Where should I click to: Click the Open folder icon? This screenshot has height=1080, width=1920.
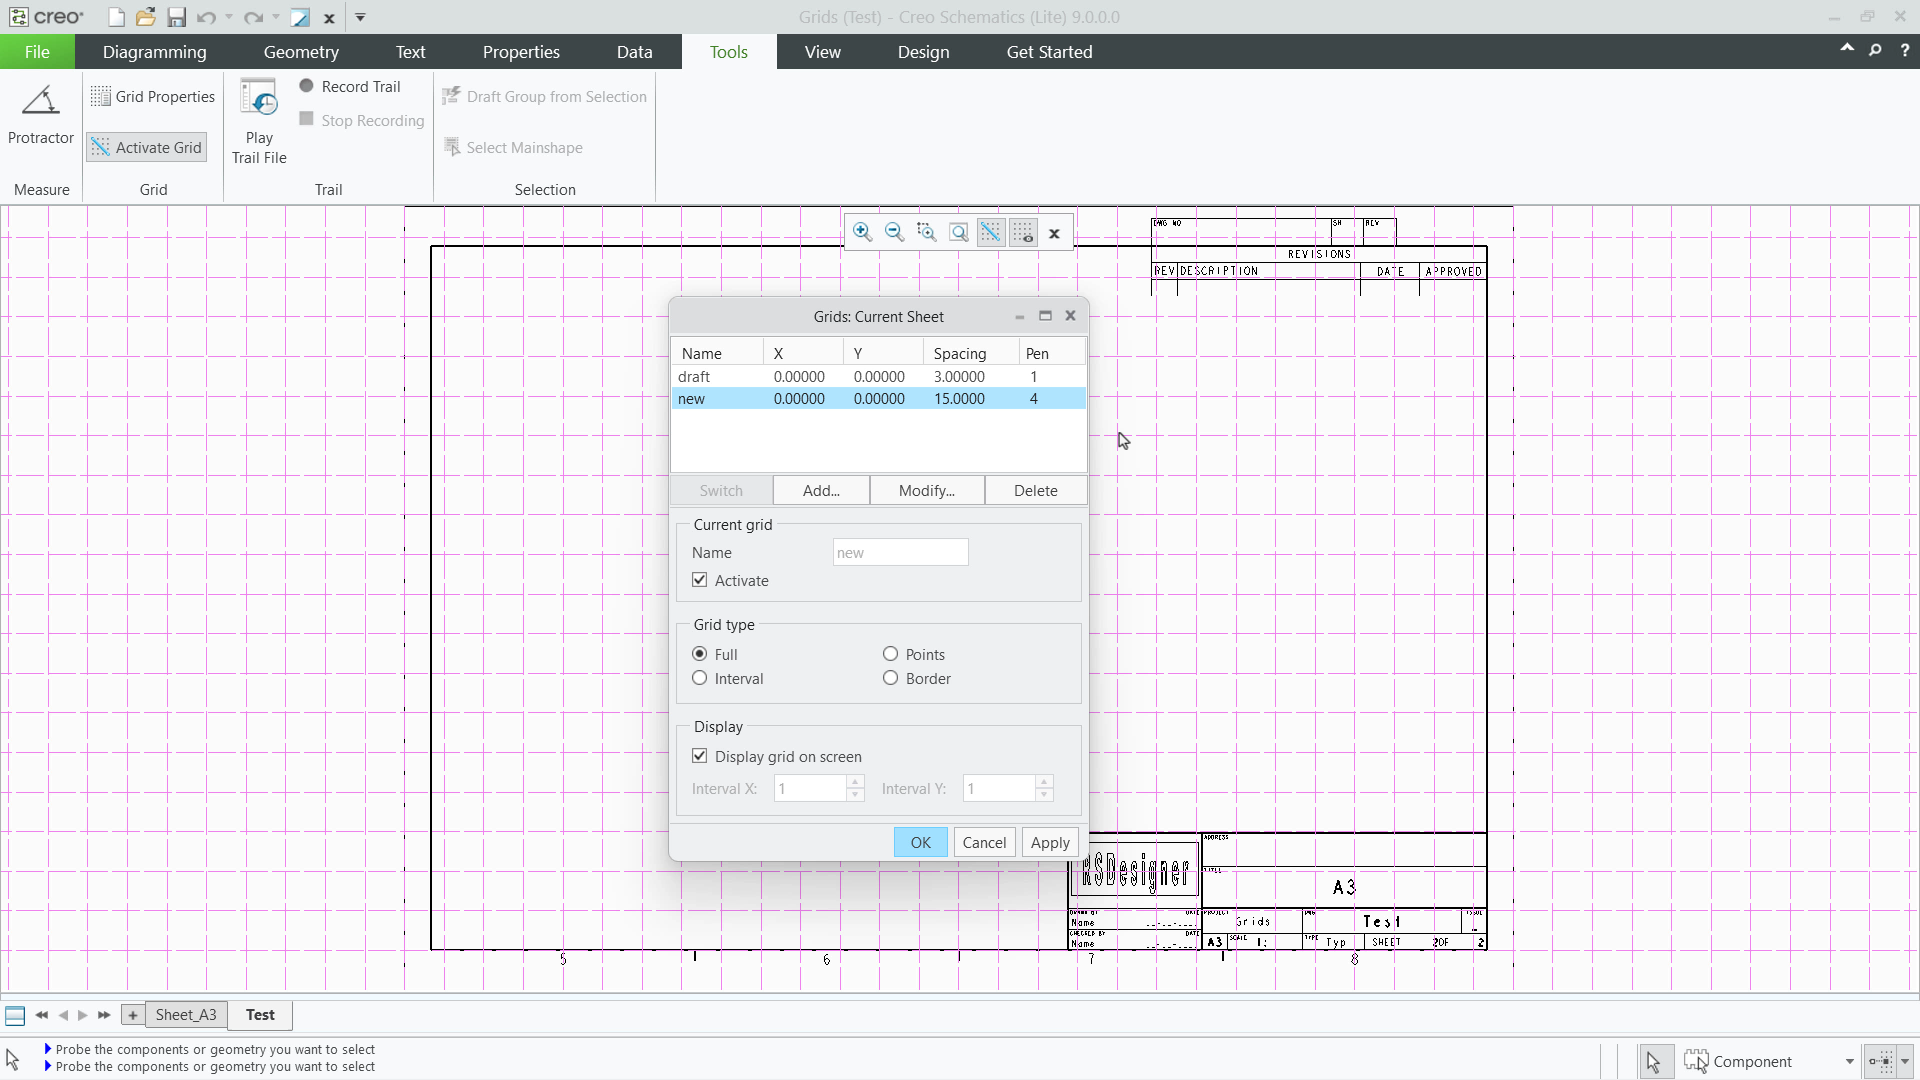tap(146, 17)
